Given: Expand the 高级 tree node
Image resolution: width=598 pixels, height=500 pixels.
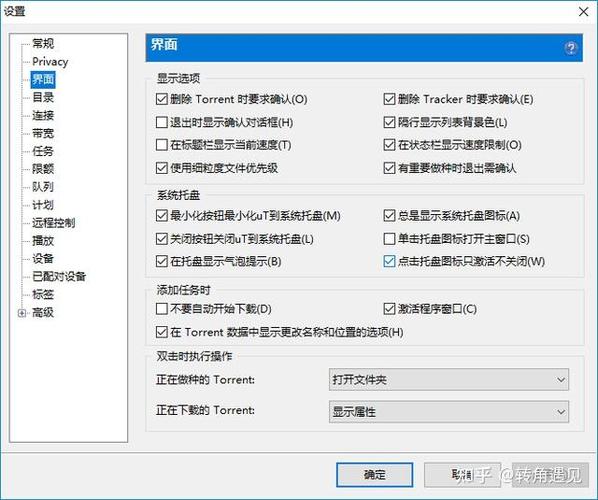Looking at the screenshot, I should 22,313.
